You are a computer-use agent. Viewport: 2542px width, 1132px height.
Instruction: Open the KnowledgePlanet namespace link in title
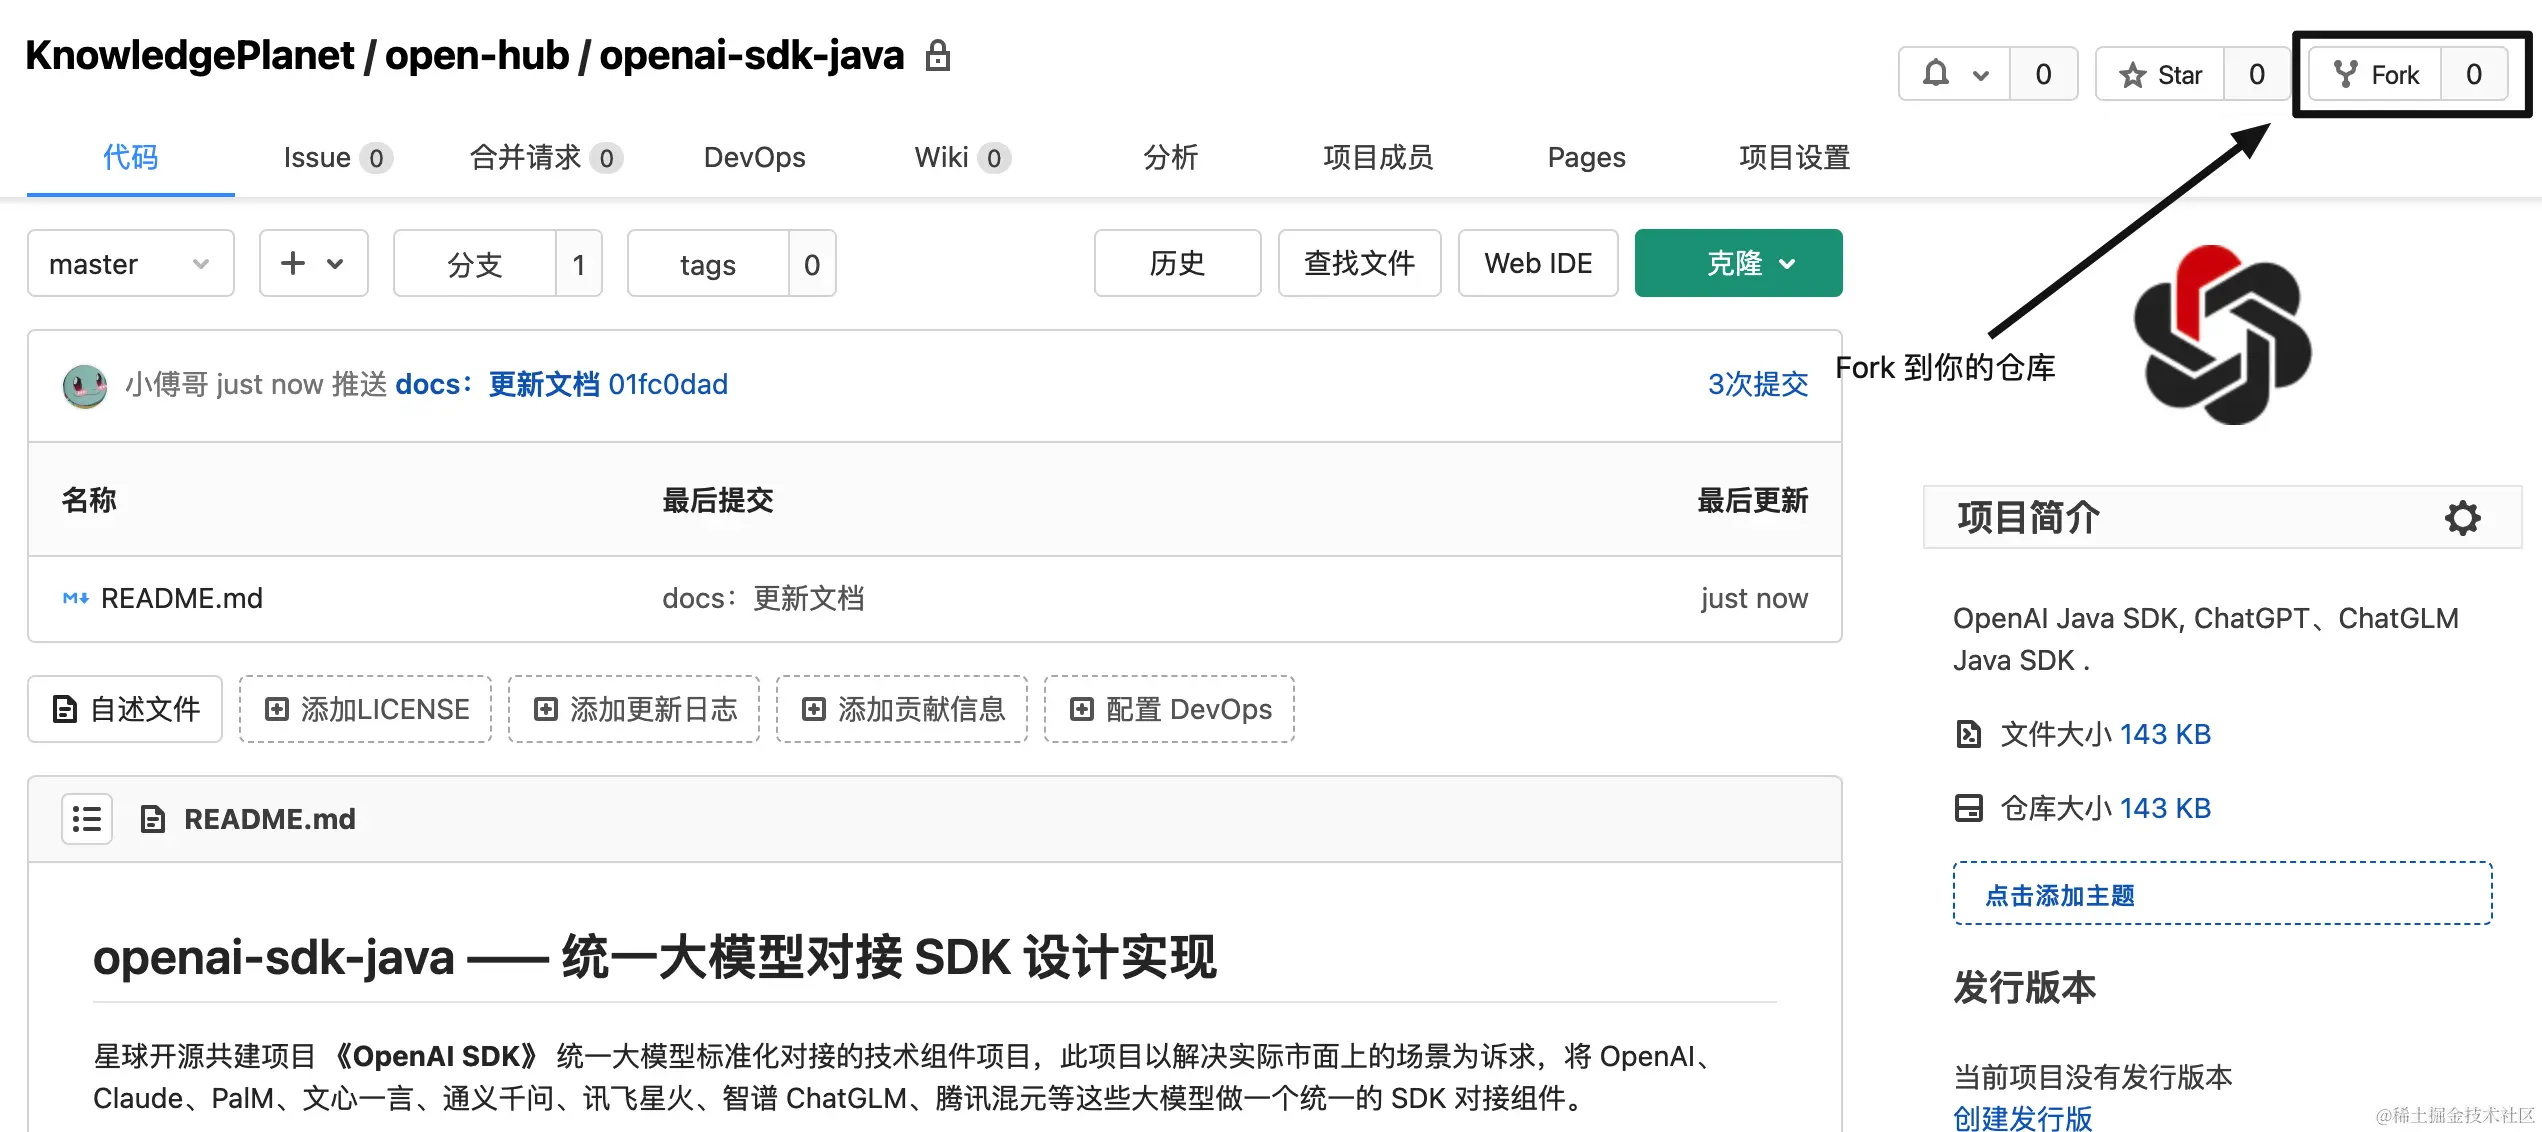pos(190,55)
